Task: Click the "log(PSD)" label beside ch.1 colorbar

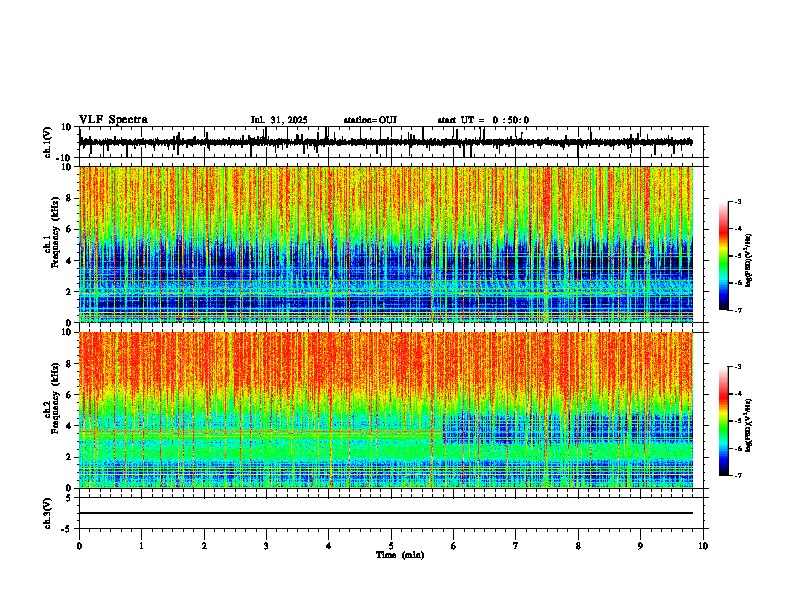Action: click(749, 261)
